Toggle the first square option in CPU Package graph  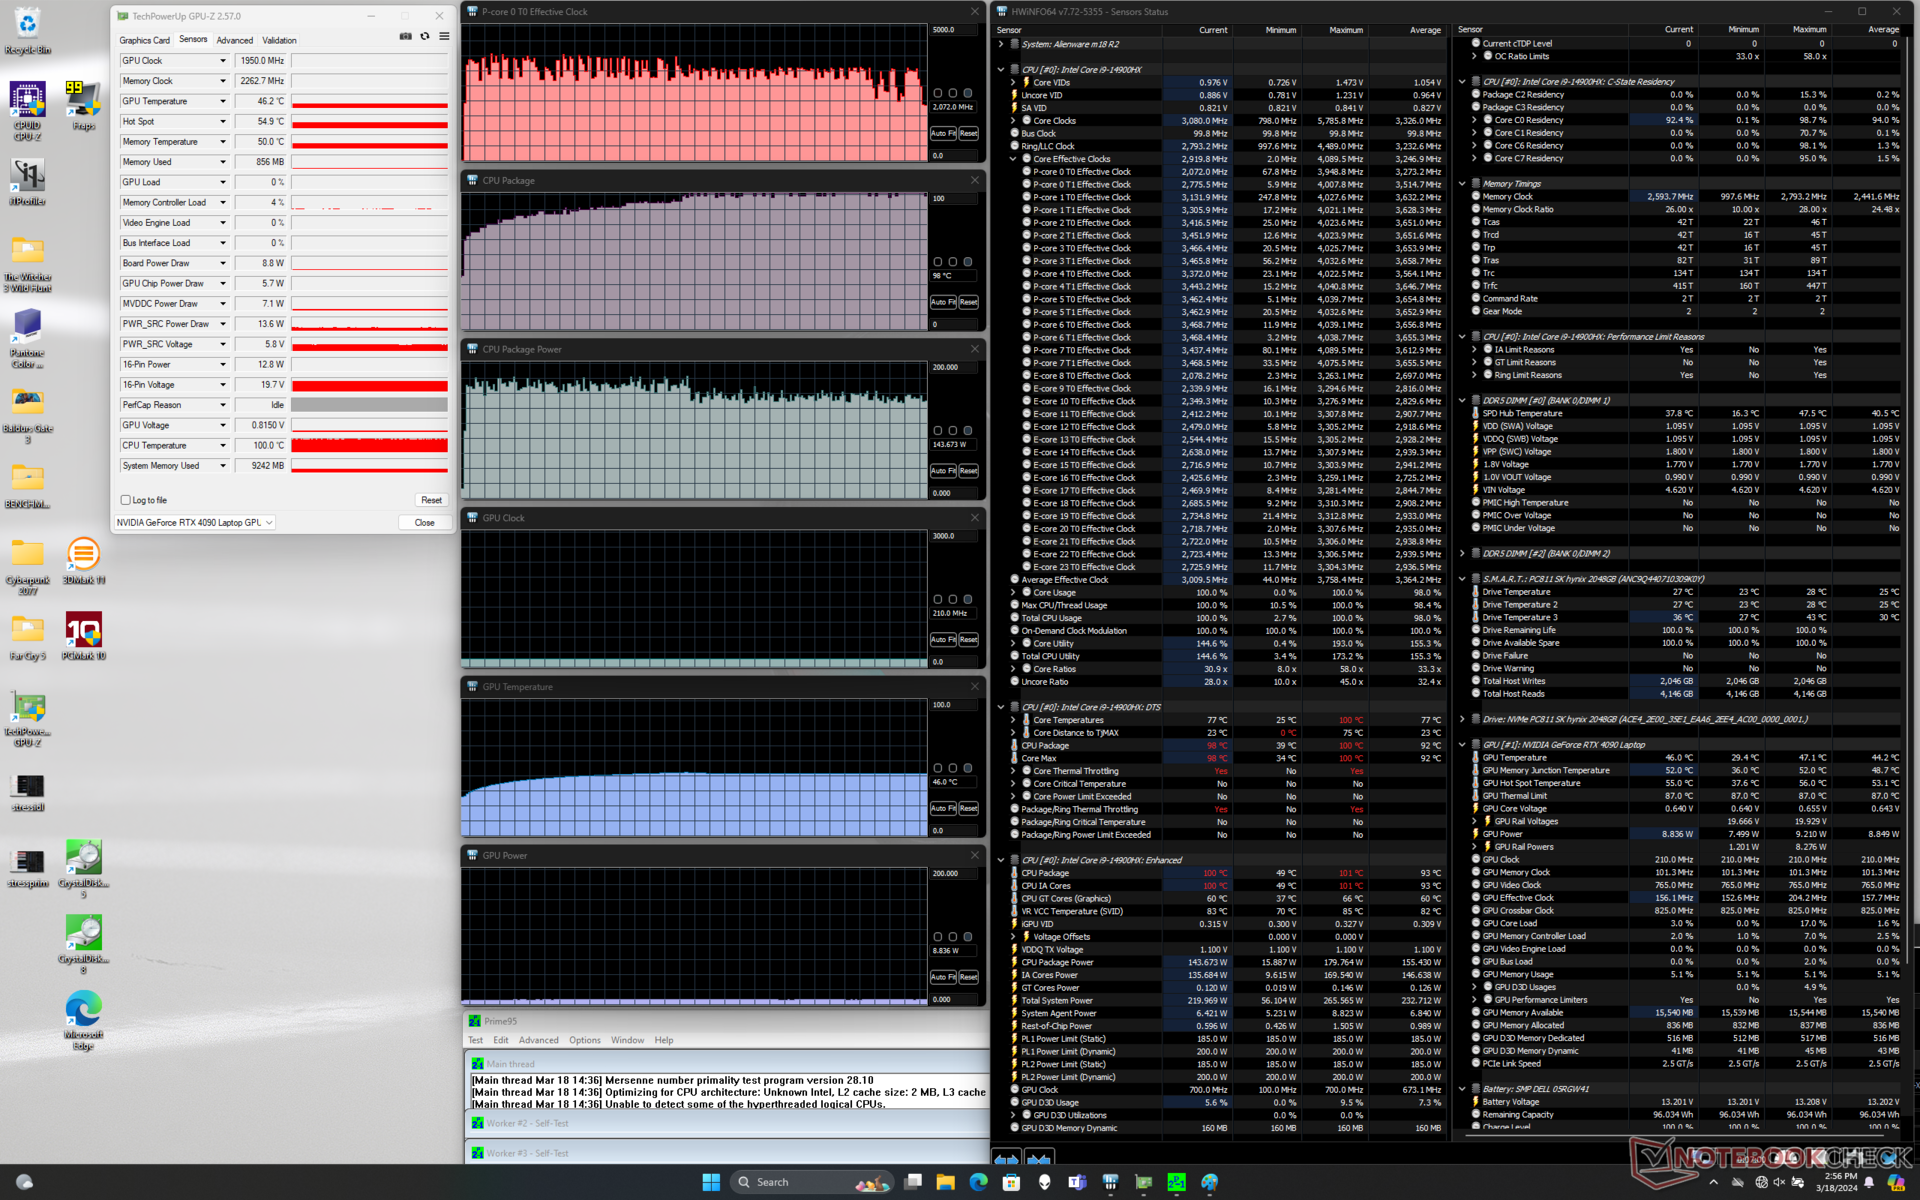click(x=938, y=262)
